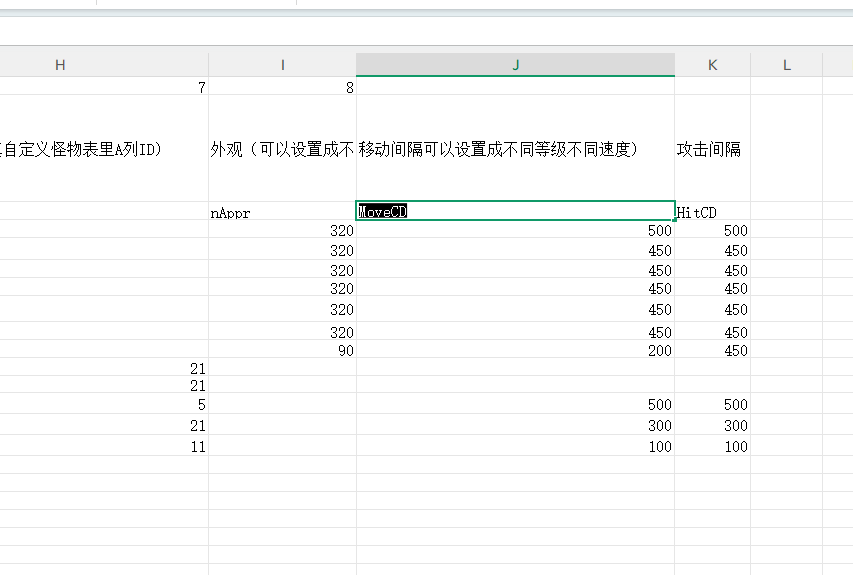Image resolution: width=853 pixels, height=575 pixels.
Task: Select the entire column K via header
Action: tap(712, 65)
